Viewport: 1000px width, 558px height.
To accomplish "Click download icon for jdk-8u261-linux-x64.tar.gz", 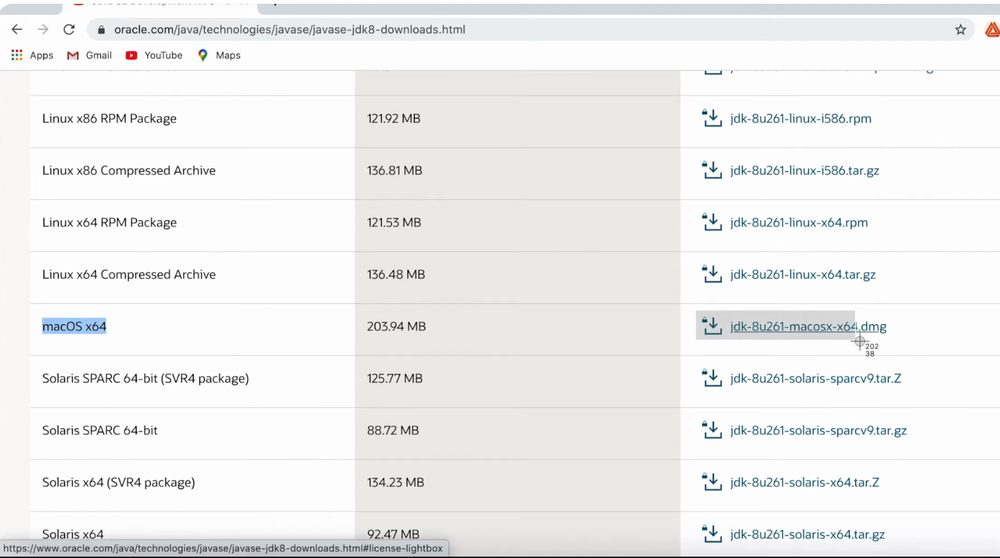I will pyautogui.click(x=712, y=274).
